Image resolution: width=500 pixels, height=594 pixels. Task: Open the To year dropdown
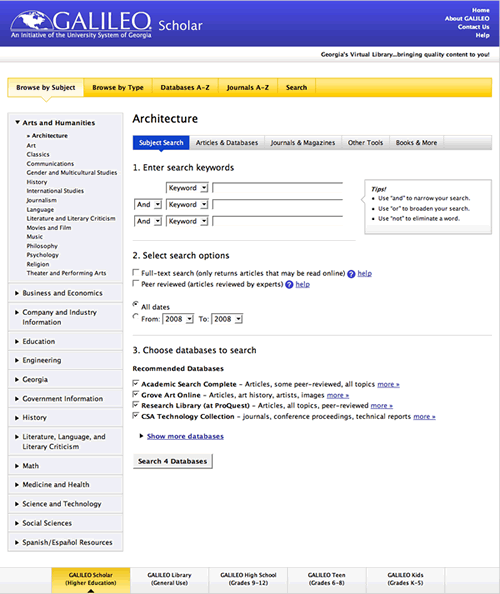[x=227, y=319]
